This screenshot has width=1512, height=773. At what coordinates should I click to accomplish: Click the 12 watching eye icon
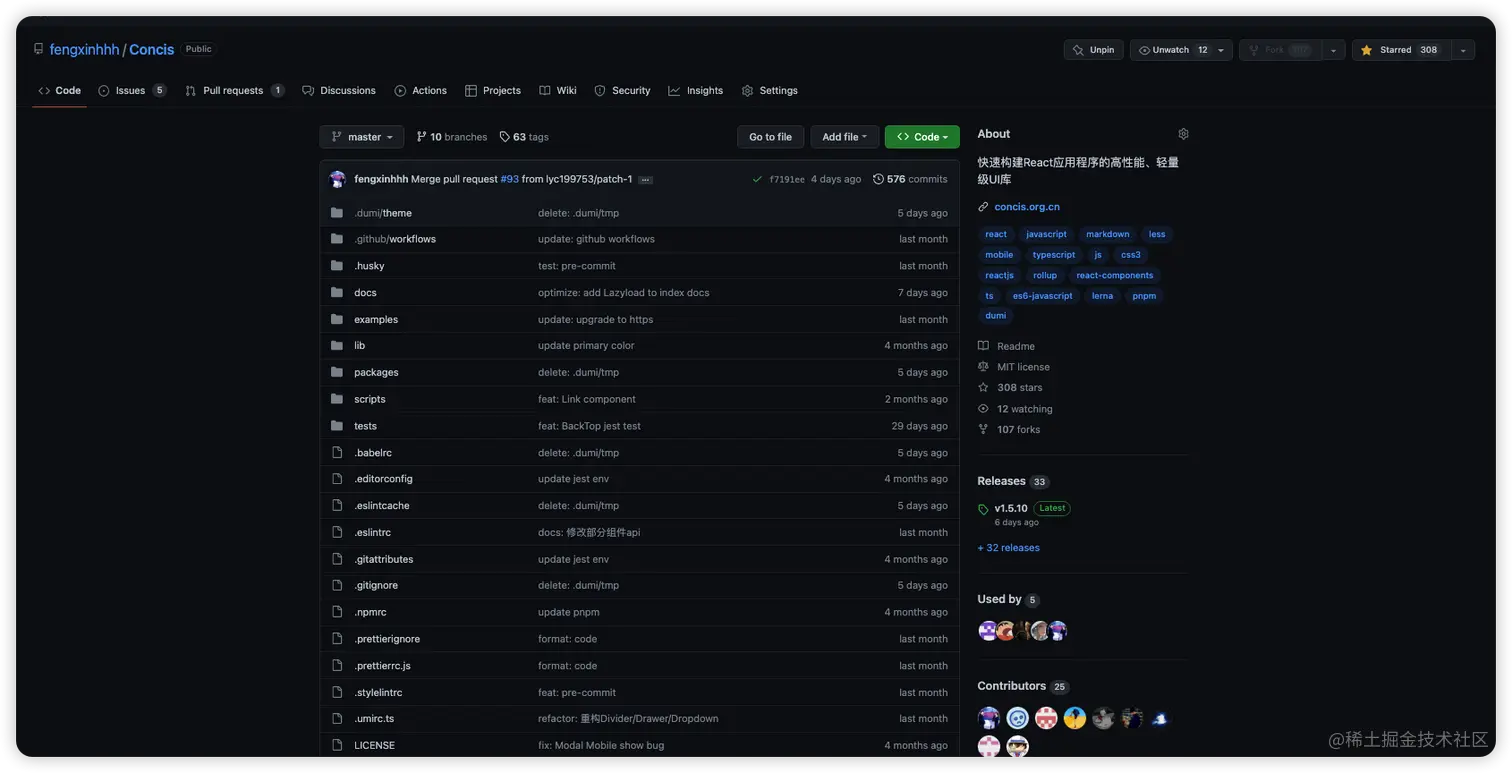[983, 408]
